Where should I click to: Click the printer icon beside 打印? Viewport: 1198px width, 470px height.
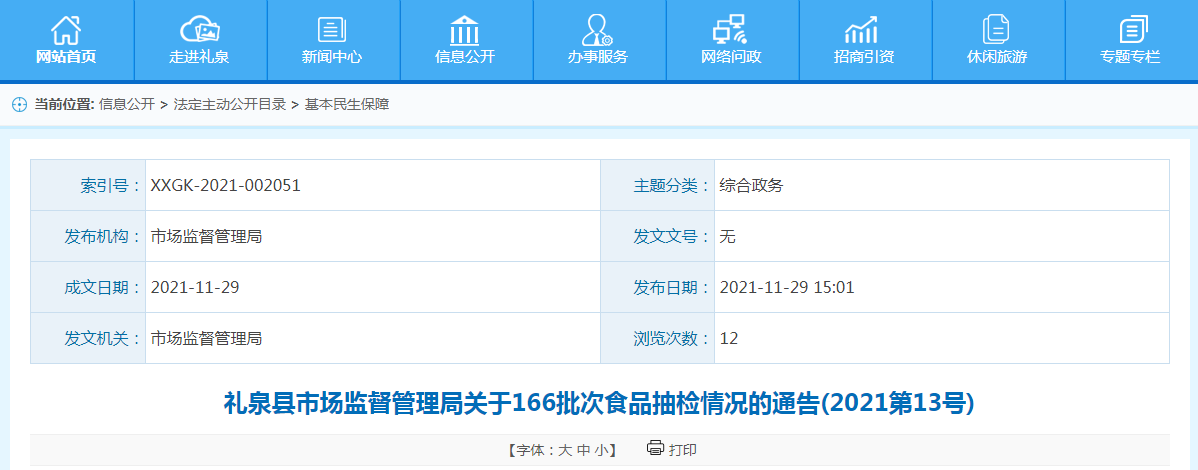tap(655, 448)
